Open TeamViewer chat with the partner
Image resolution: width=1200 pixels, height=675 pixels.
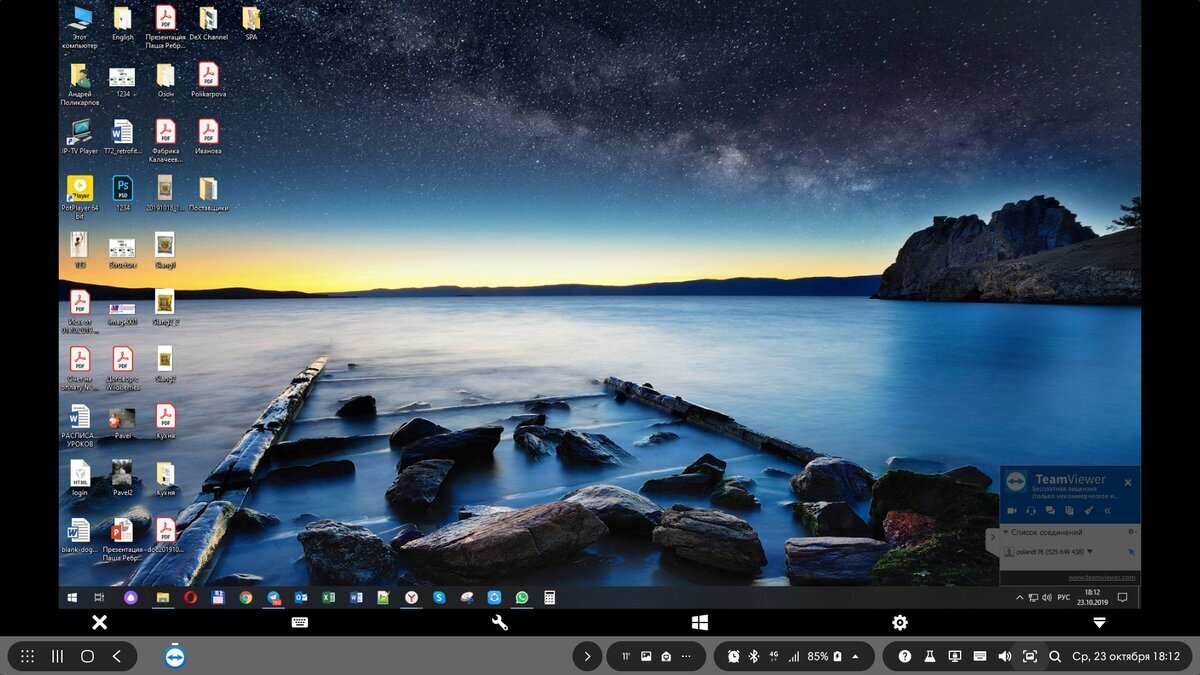[x=1051, y=510]
